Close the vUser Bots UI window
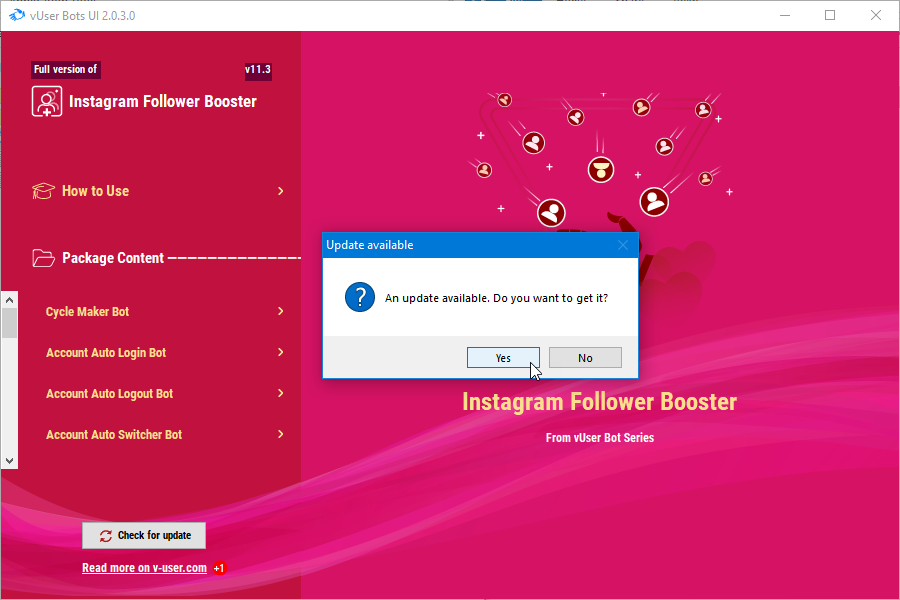Viewport: 900px width, 600px height. 875,16
